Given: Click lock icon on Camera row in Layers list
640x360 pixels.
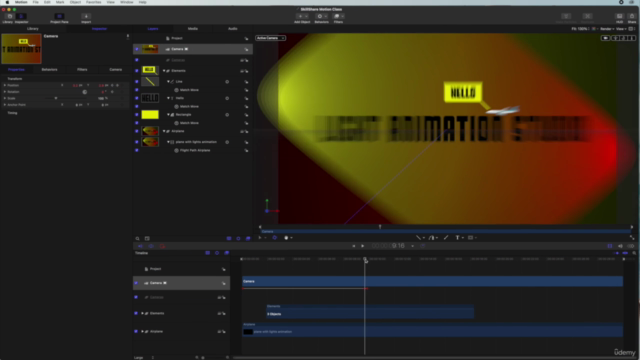Looking at the screenshot, I should 246,49.
